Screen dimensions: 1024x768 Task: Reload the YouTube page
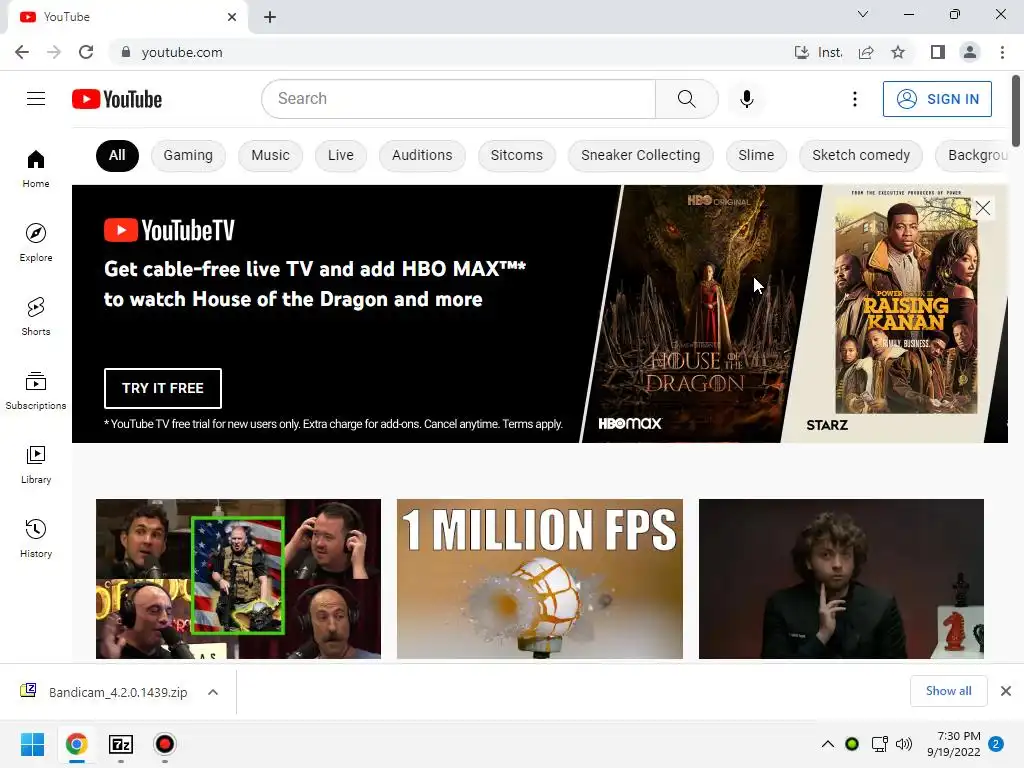tap(86, 52)
